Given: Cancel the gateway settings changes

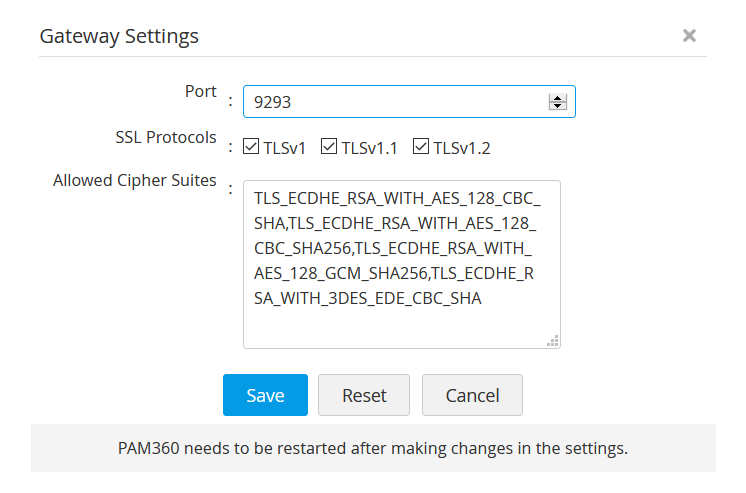Looking at the screenshot, I should (472, 395).
